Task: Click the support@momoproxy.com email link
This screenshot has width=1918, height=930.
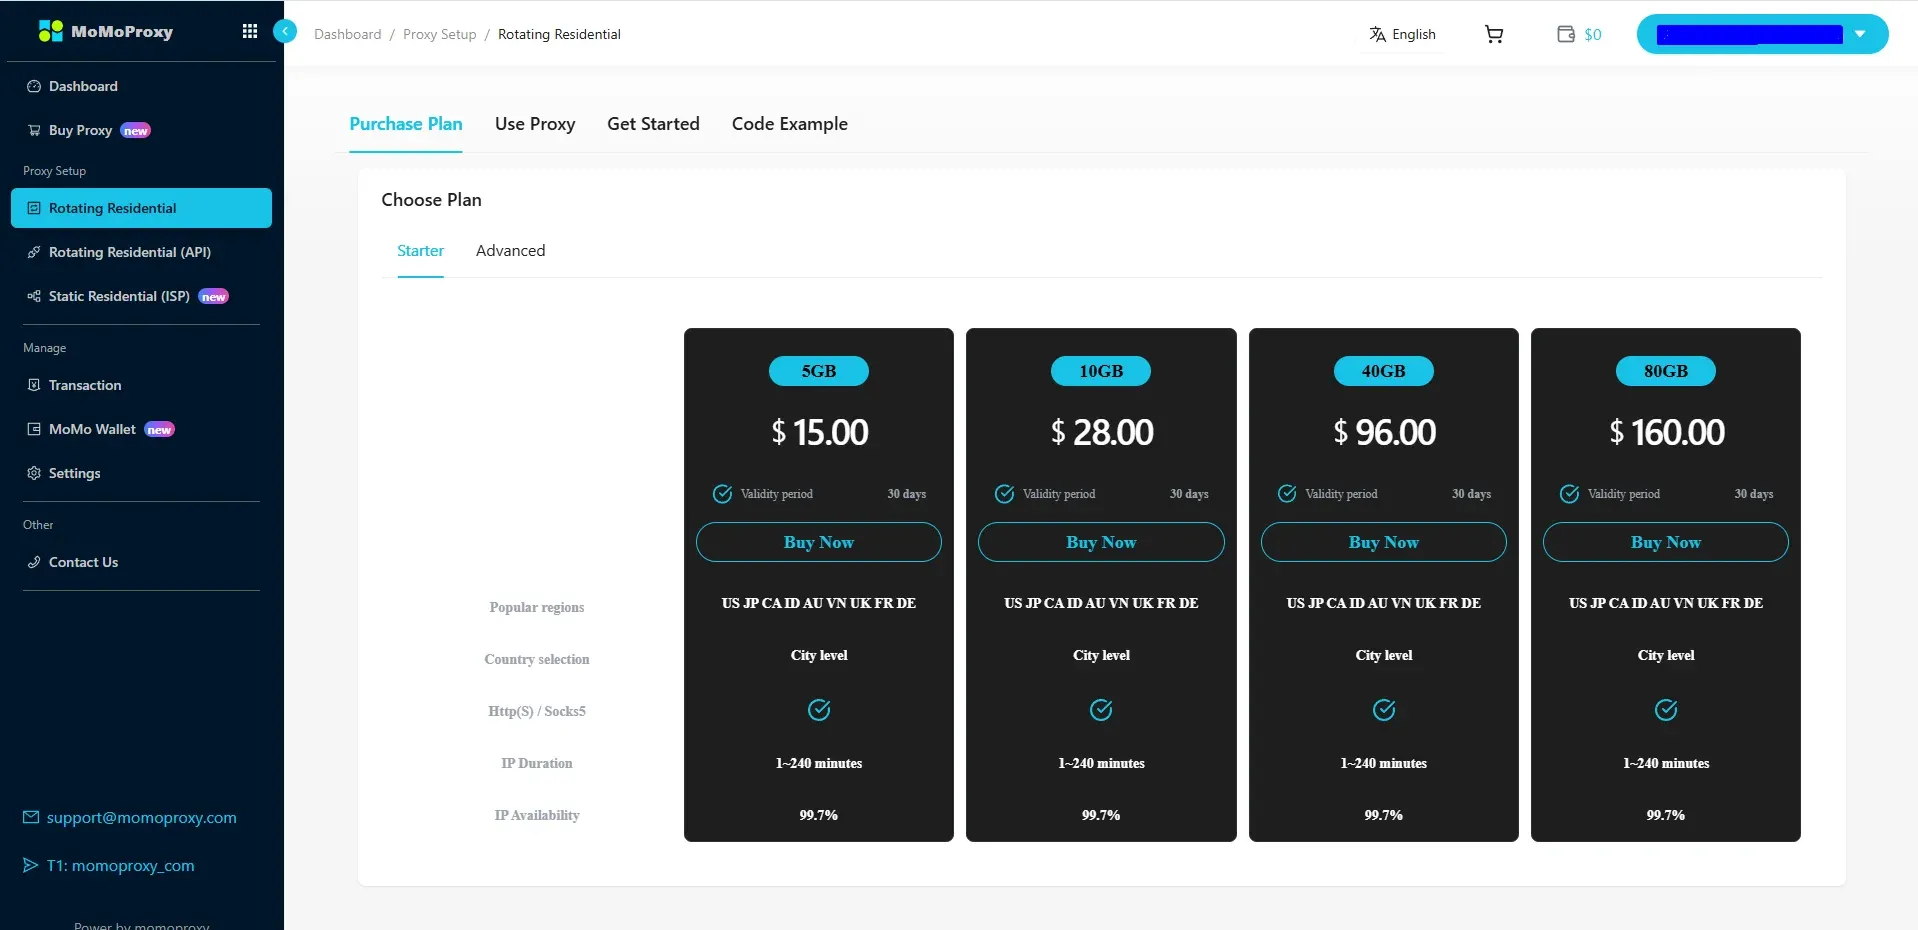Action: click(141, 817)
